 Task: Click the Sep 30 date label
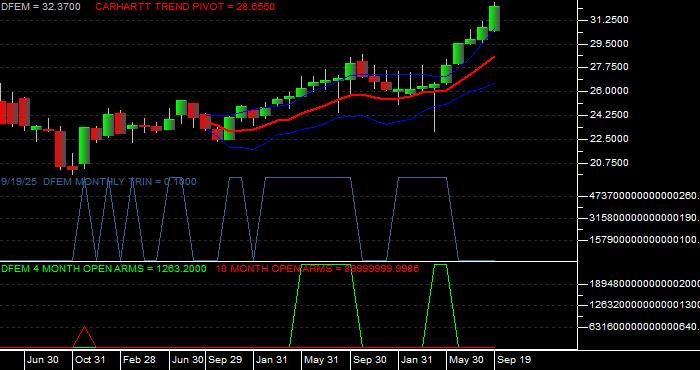(x=370, y=360)
